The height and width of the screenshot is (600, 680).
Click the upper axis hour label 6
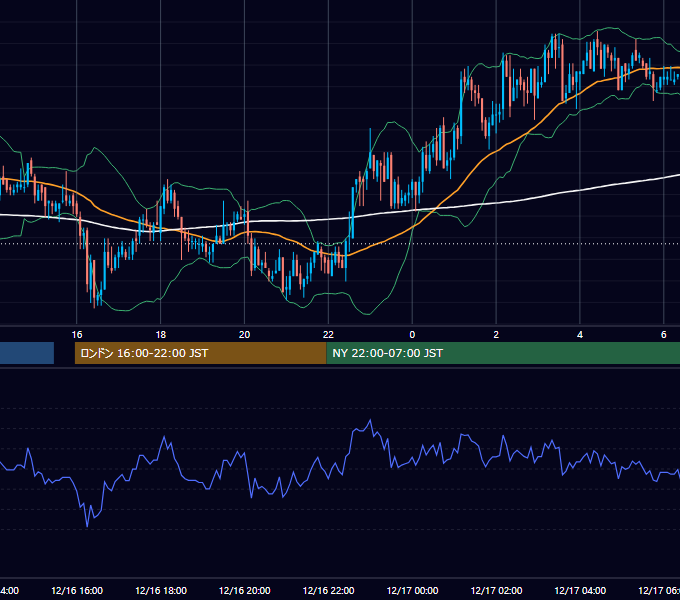[x=664, y=334]
